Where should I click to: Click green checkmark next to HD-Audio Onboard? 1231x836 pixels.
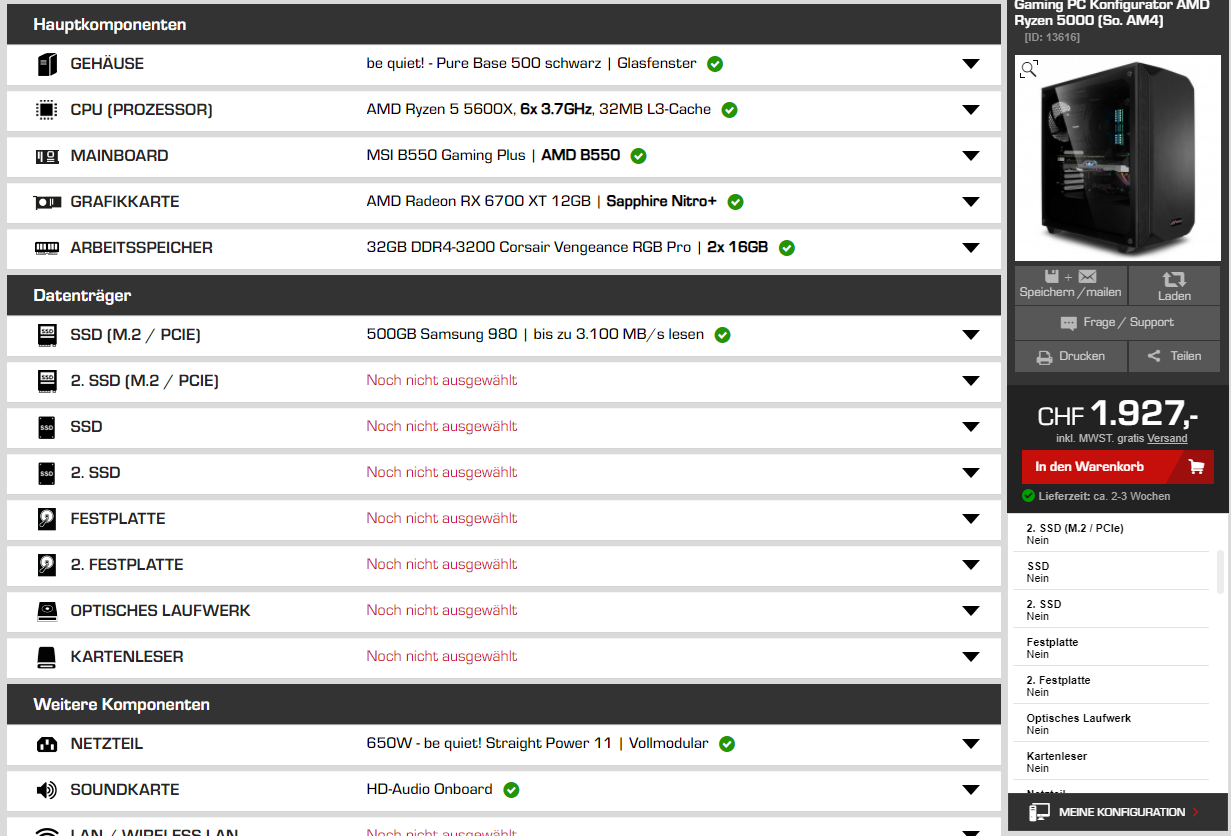pos(511,790)
